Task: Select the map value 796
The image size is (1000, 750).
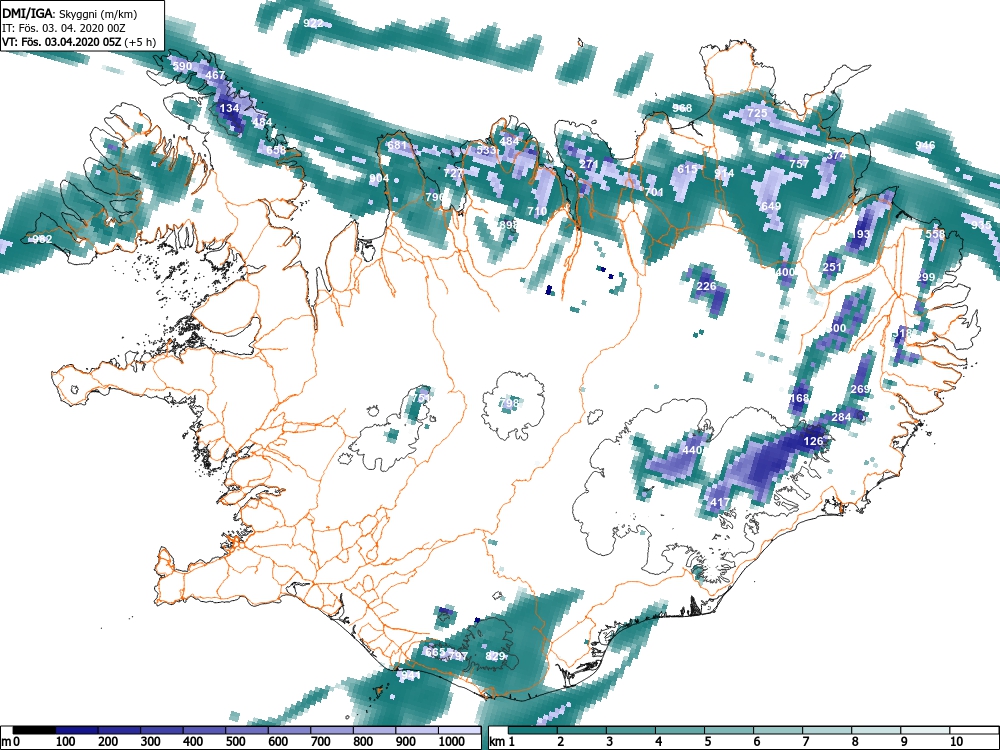Action: (x=435, y=197)
